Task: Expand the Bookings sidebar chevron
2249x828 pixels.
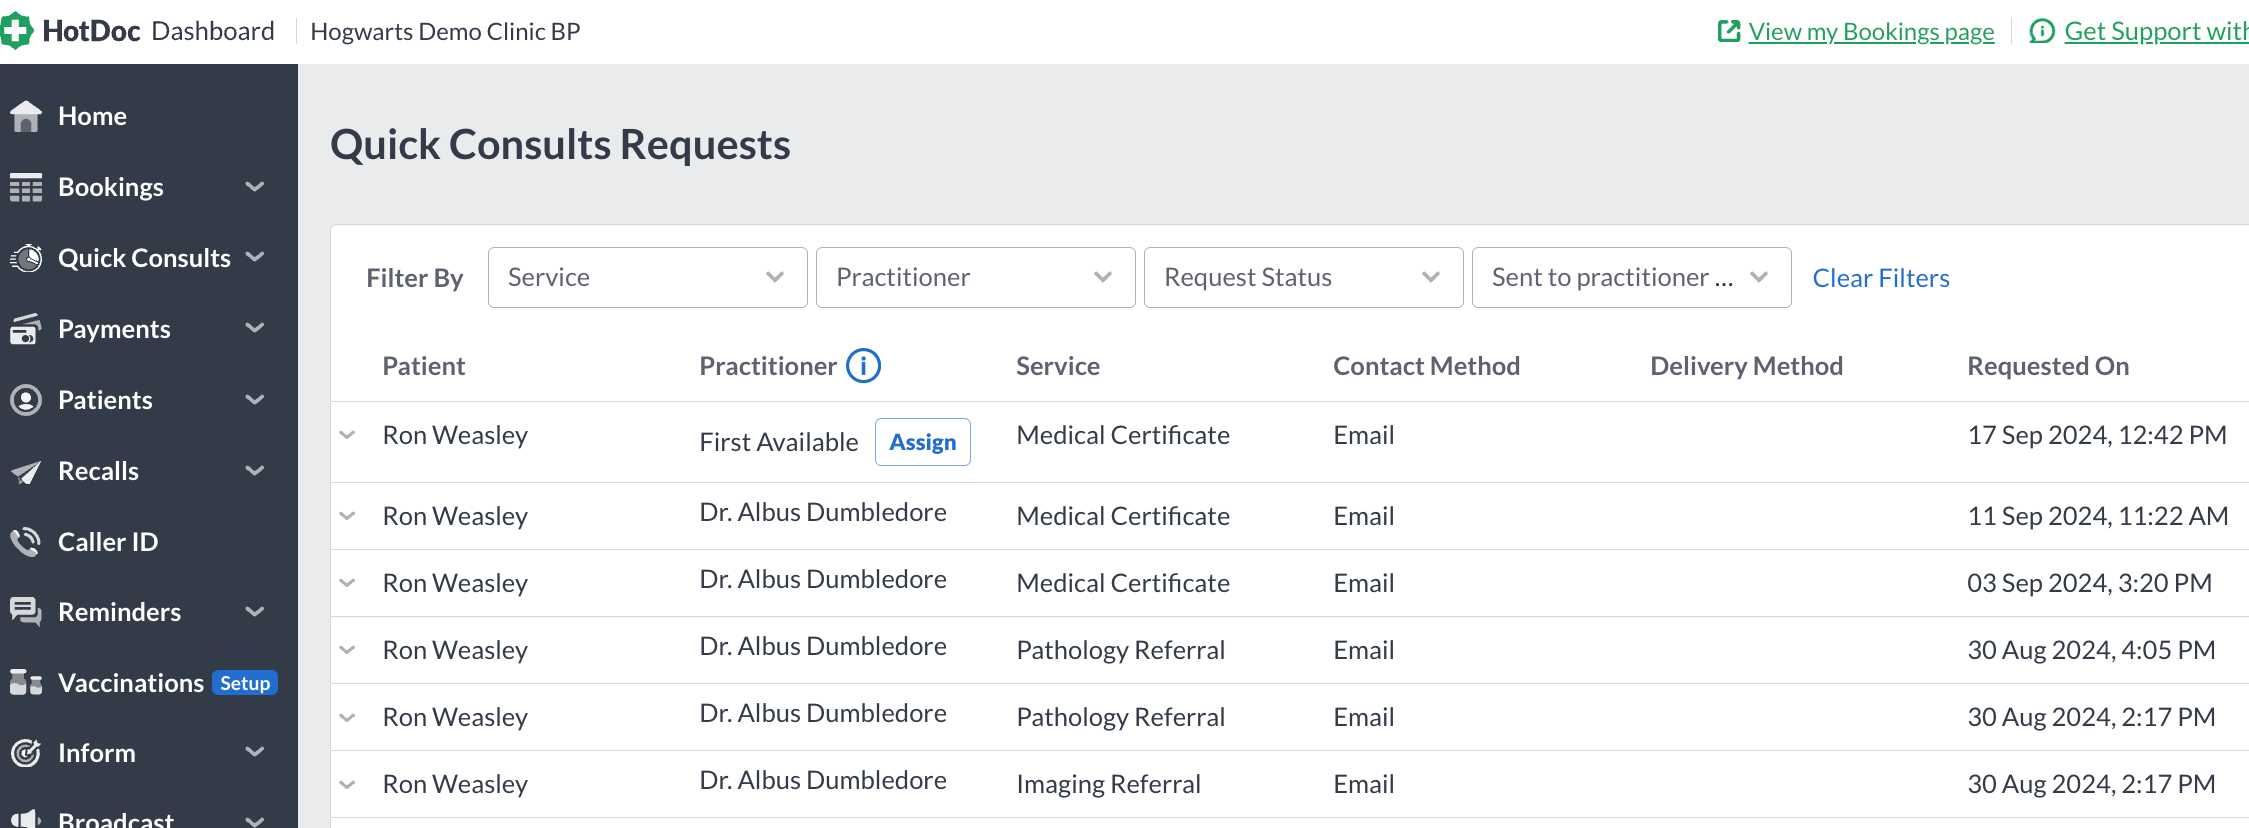Action: (256, 187)
